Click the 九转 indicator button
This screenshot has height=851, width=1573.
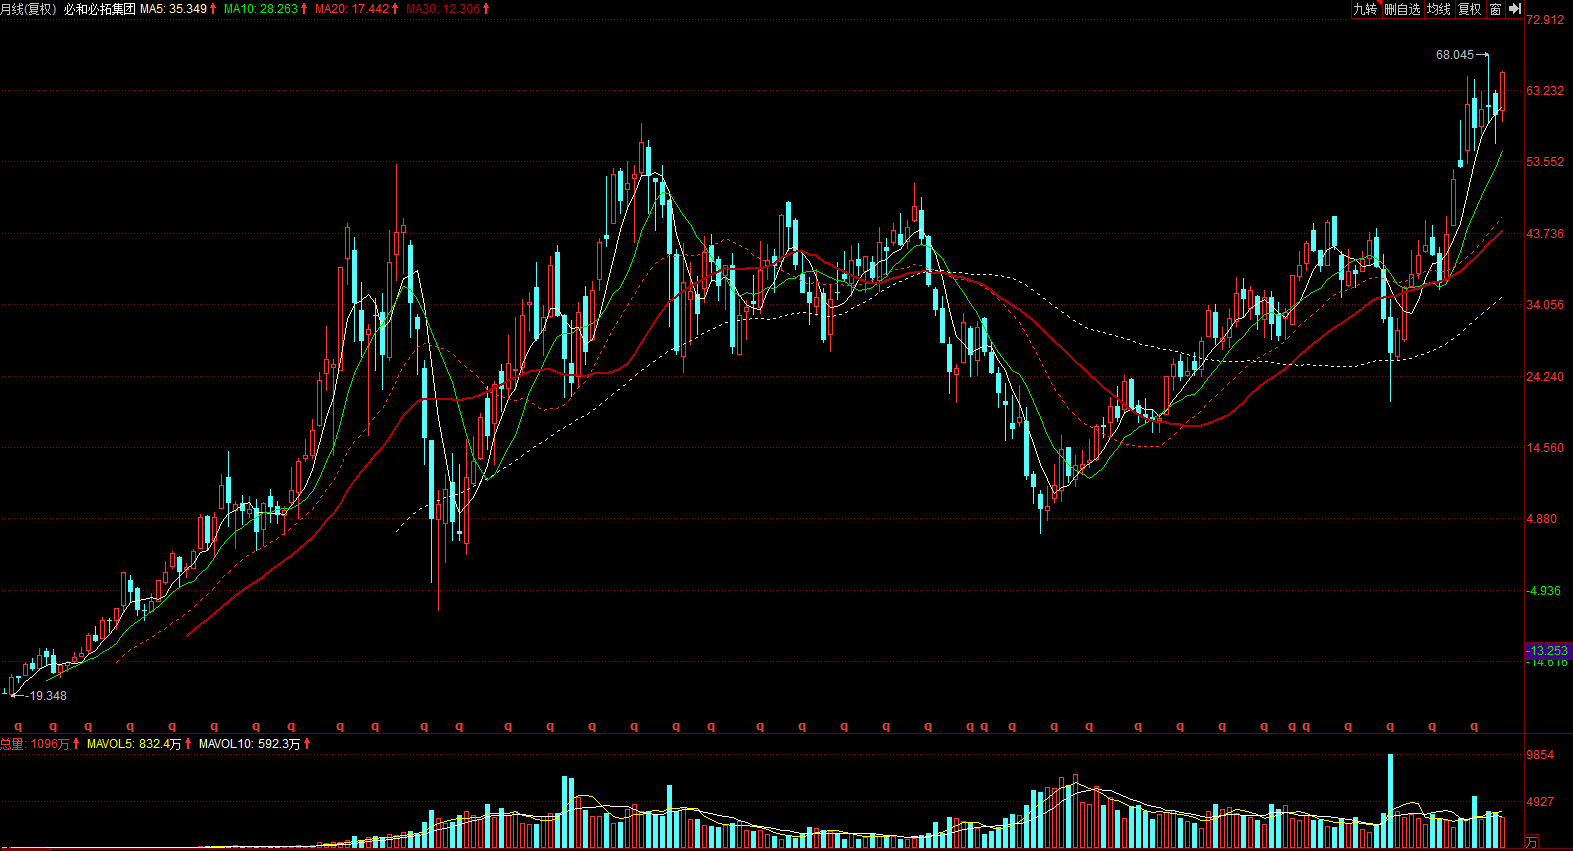(x=1365, y=9)
